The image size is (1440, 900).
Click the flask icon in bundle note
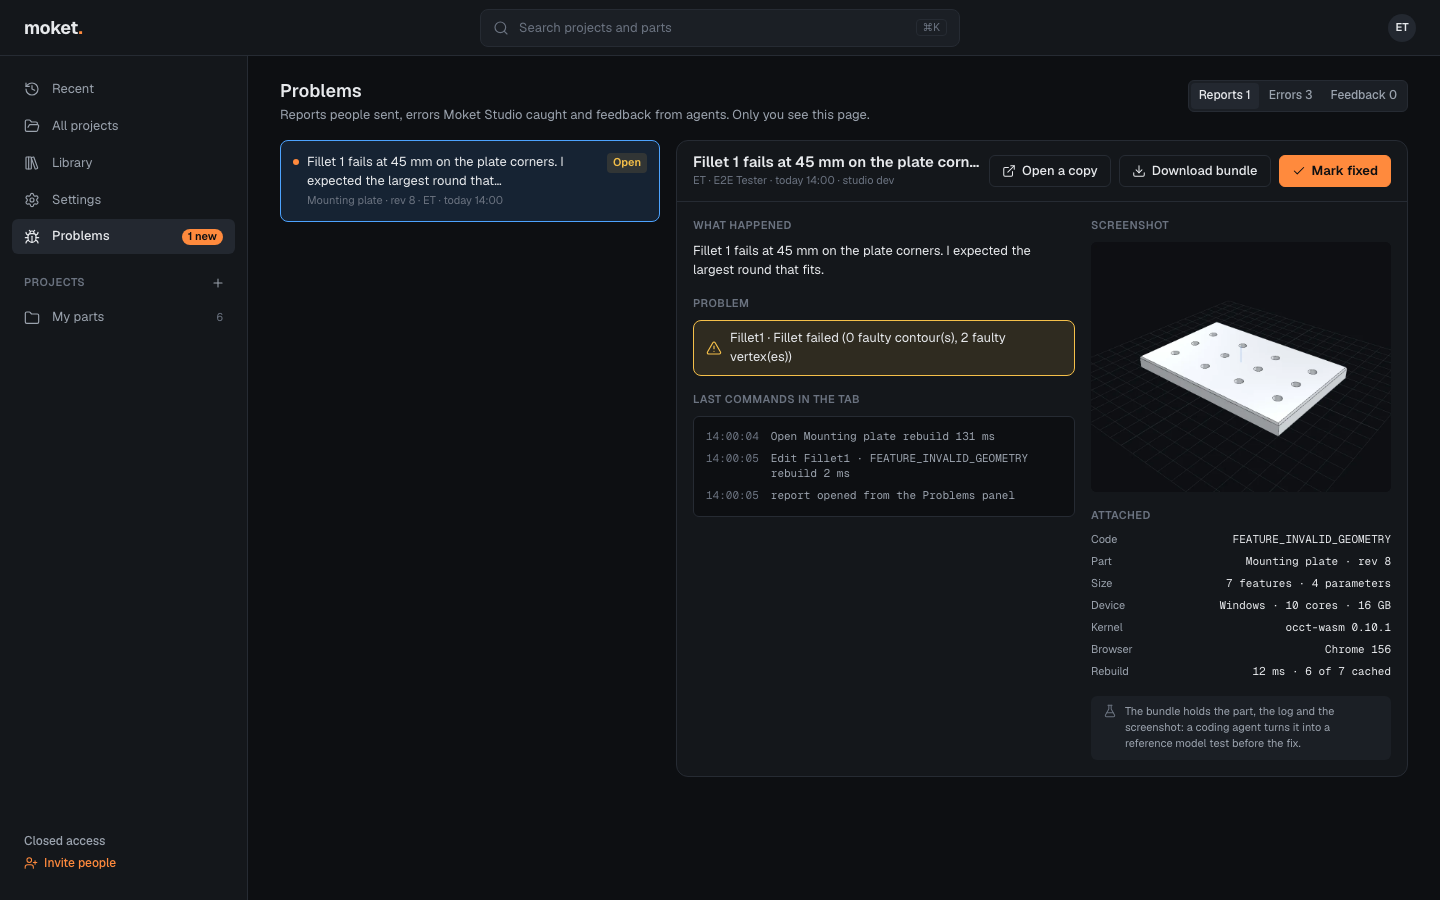coord(1110,712)
